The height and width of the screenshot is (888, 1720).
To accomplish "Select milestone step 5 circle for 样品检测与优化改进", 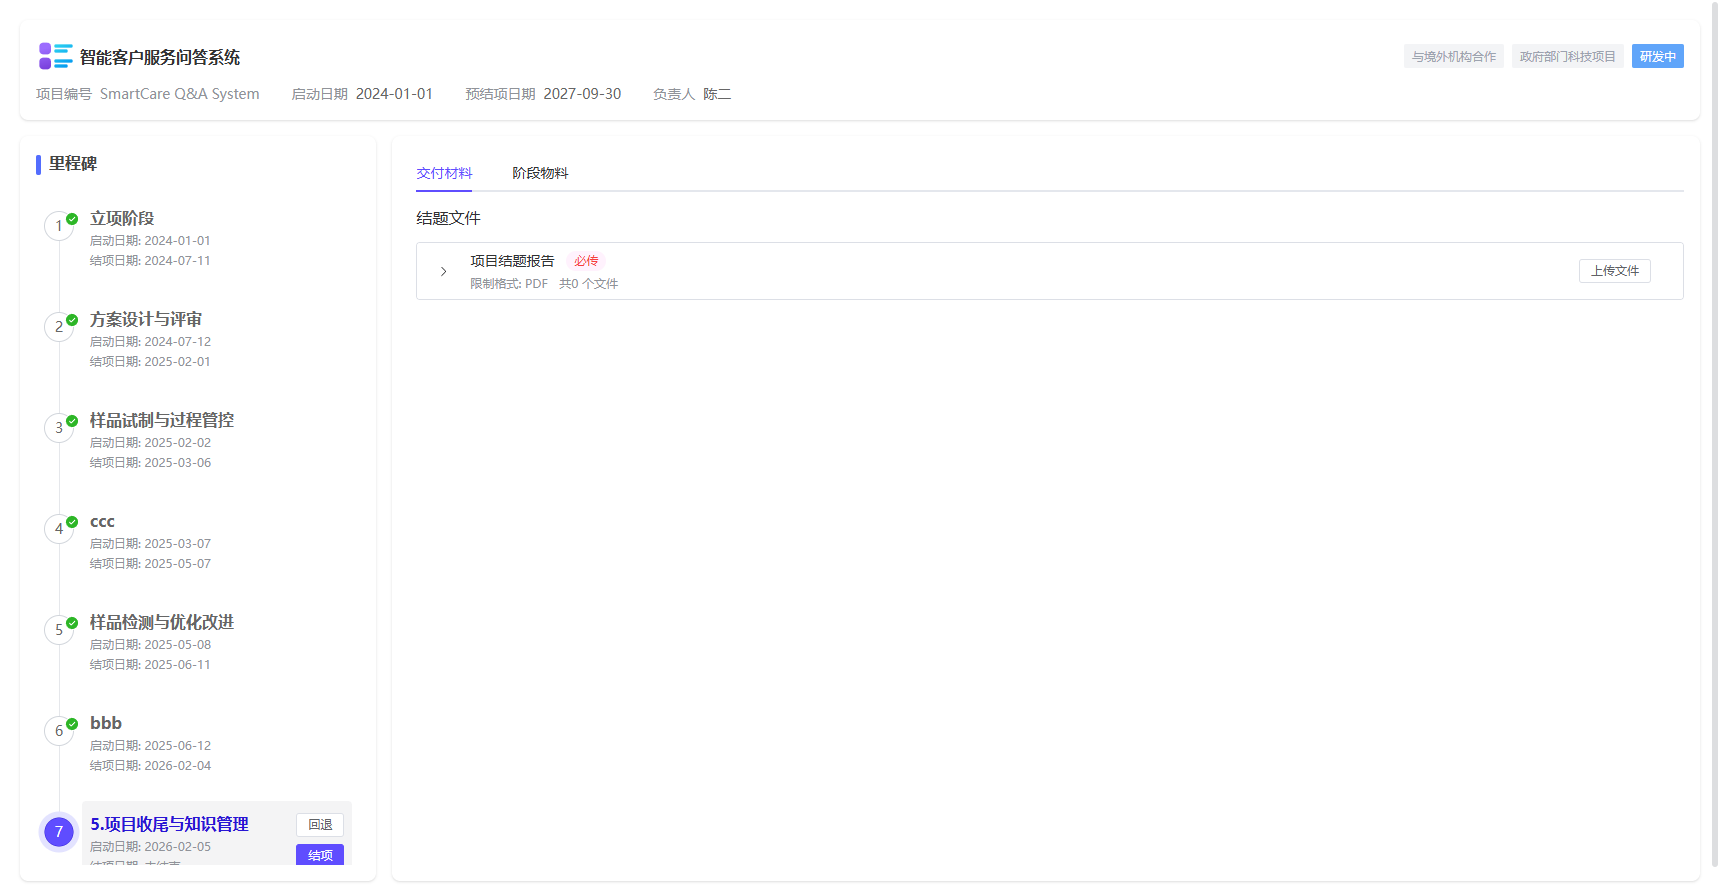I will click(x=59, y=630).
